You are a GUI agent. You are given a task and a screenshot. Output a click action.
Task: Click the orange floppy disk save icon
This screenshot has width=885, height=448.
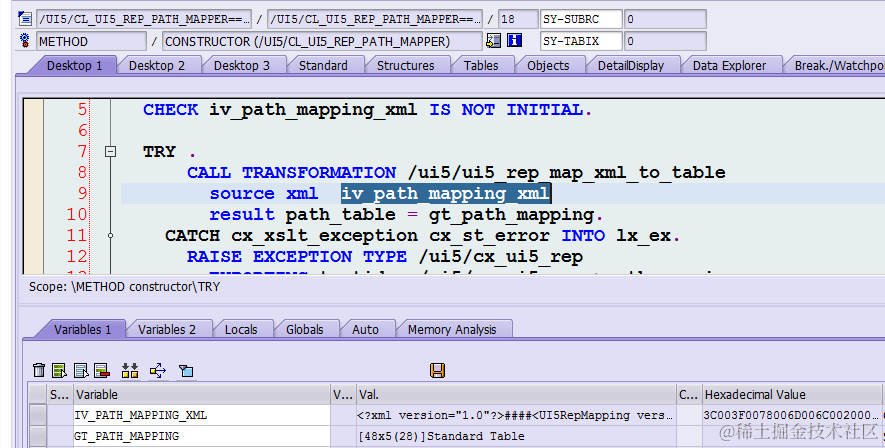click(x=437, y=370)
